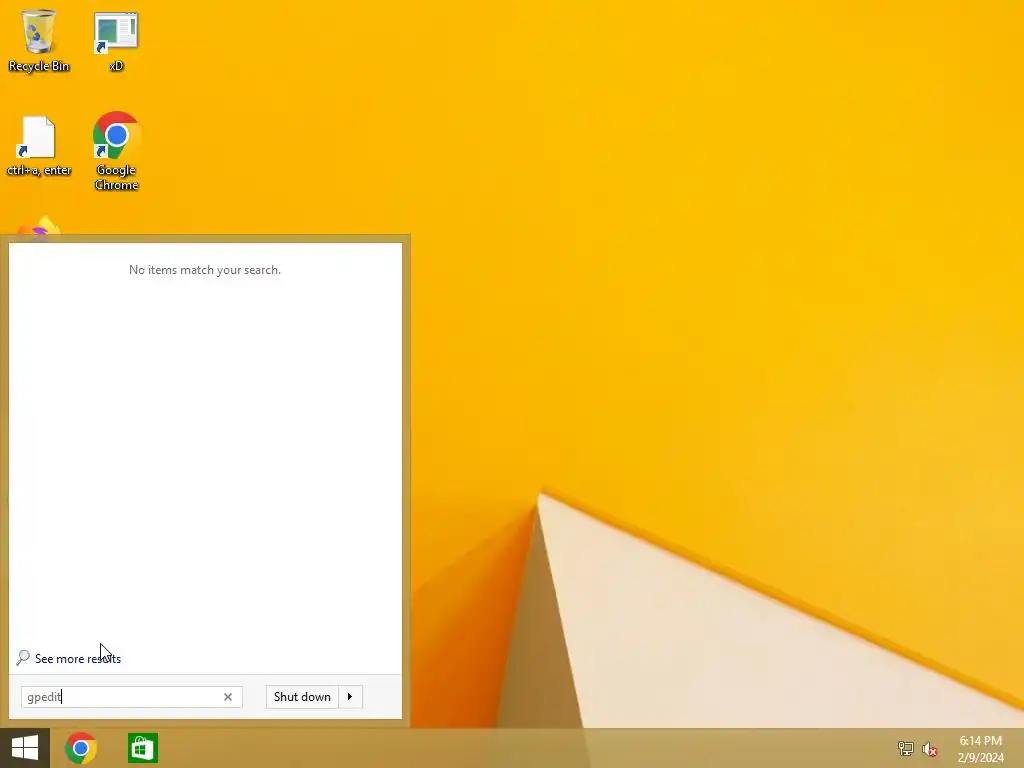Select the 'ctrl+a, enter' desktop shortcut

click(x=39, y=146)
